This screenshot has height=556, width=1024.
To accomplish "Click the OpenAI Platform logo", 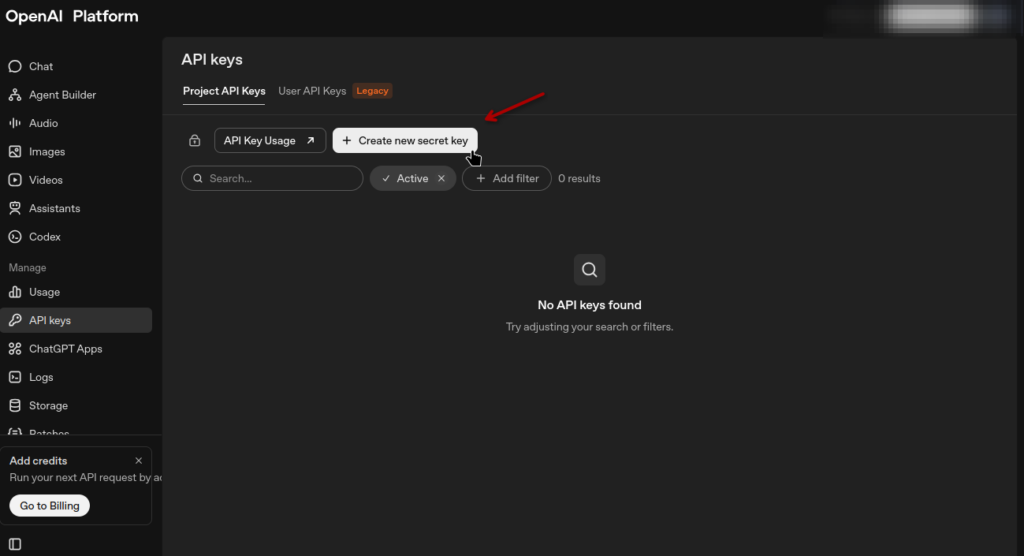I will click(72, 16).
